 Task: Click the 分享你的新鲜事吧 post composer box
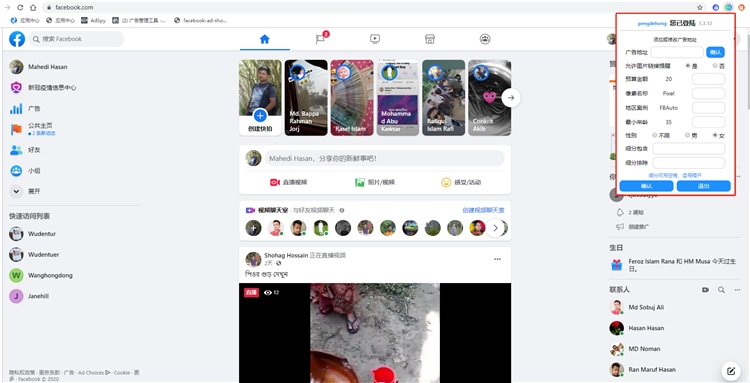click(385, 158)
